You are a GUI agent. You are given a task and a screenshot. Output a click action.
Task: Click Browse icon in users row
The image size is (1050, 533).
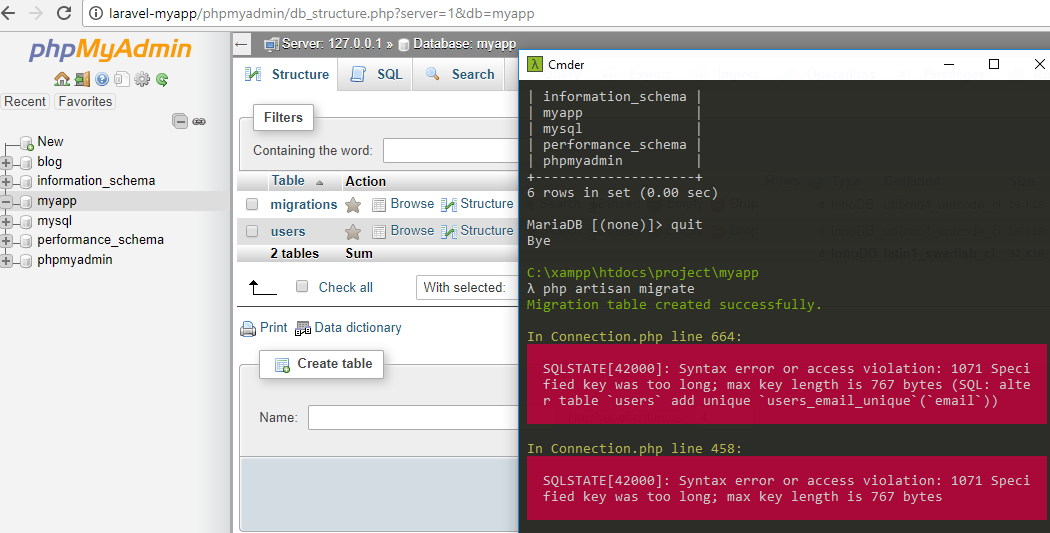[379, 231]
